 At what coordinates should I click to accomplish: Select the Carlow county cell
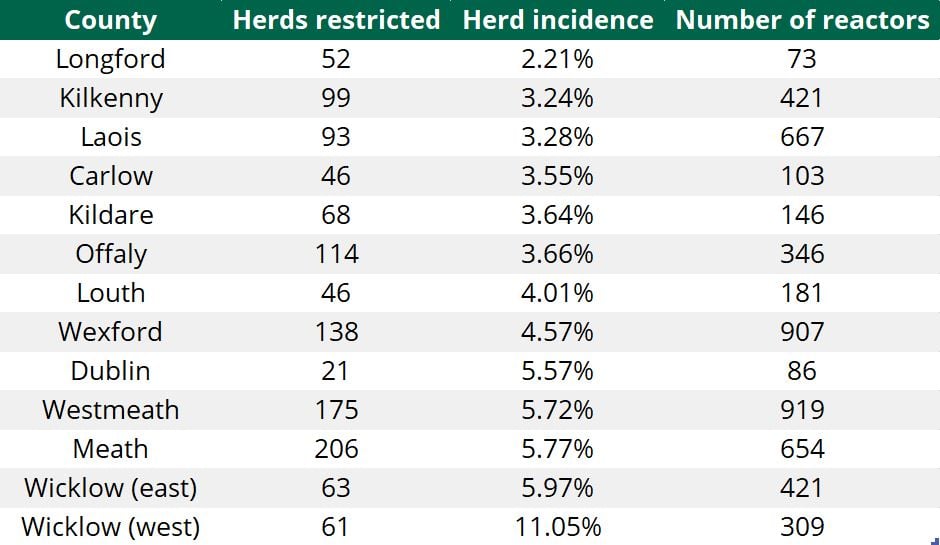110,176
